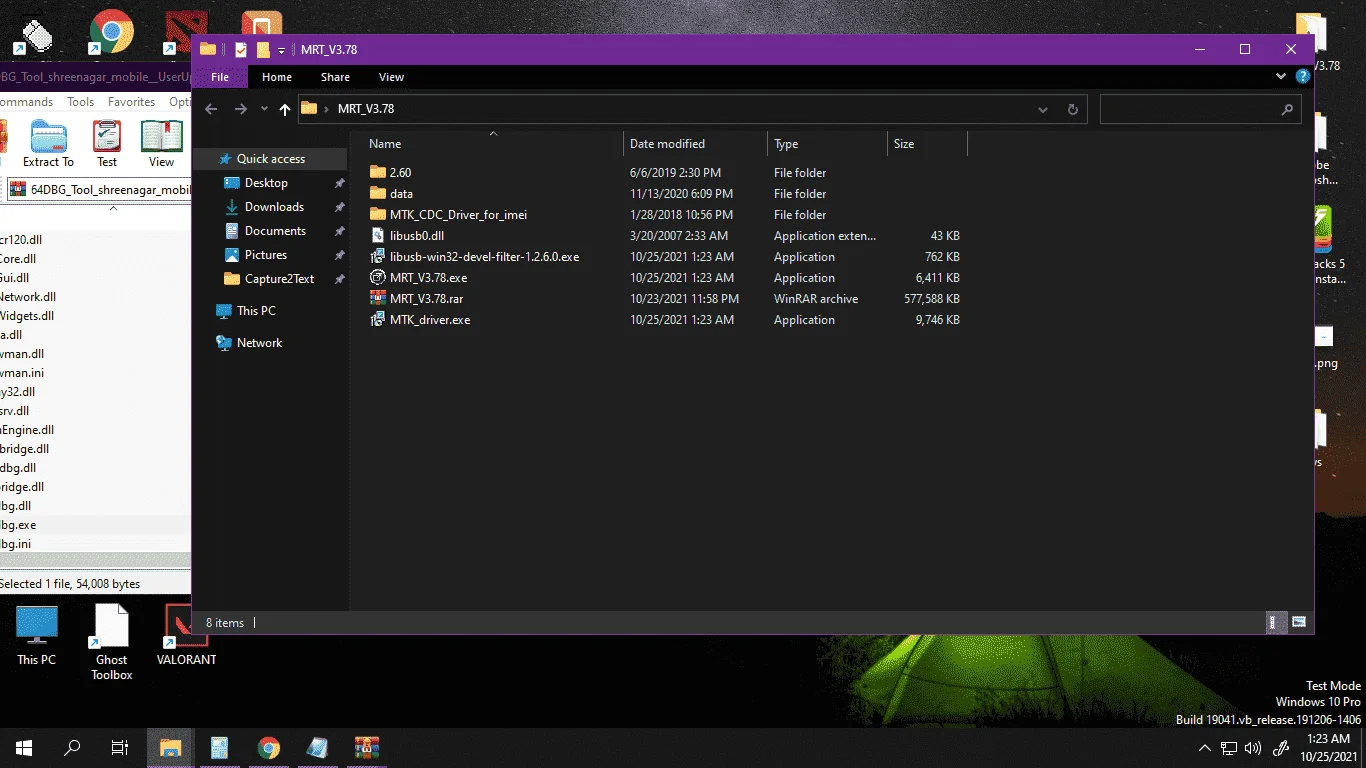The image size is (1366, 768).
Task: Switch to Large icons view icon
Action: click(1299, 622)
